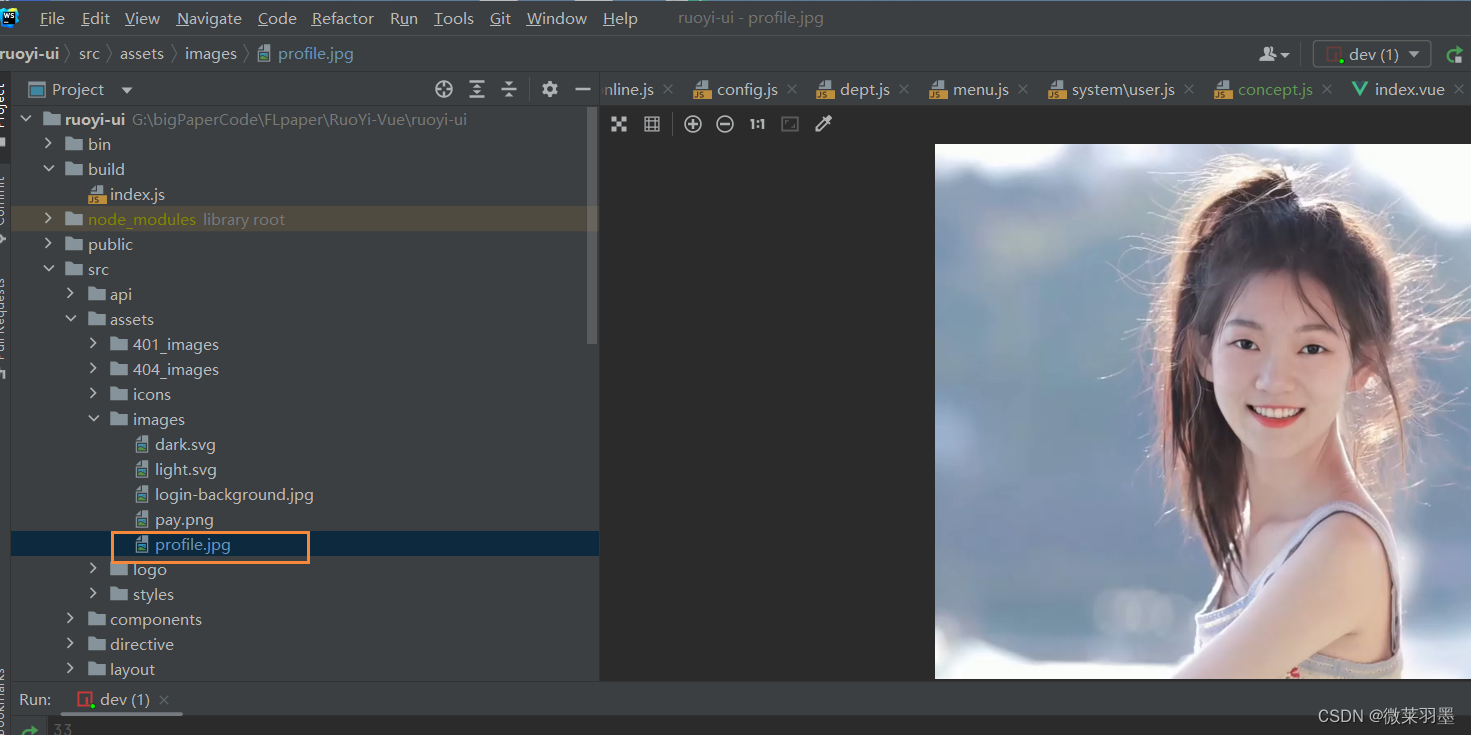Viewport: 1471px width, 735px height.
Task: Select index.js file in build folder
Action: (126, 194)
